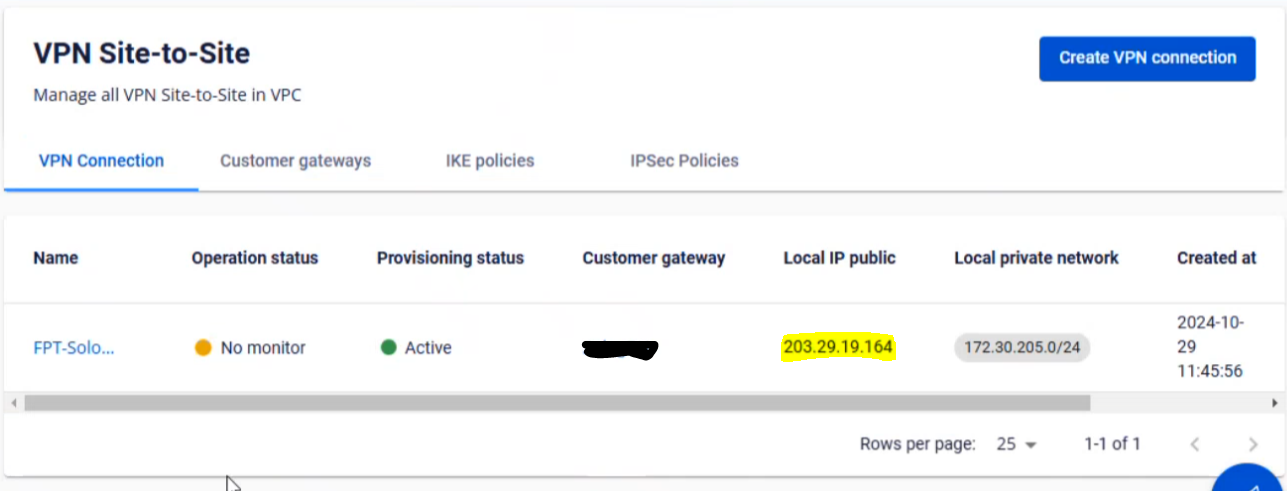Click the highlighted IP 203.29.19.164

tap(838, 348)
